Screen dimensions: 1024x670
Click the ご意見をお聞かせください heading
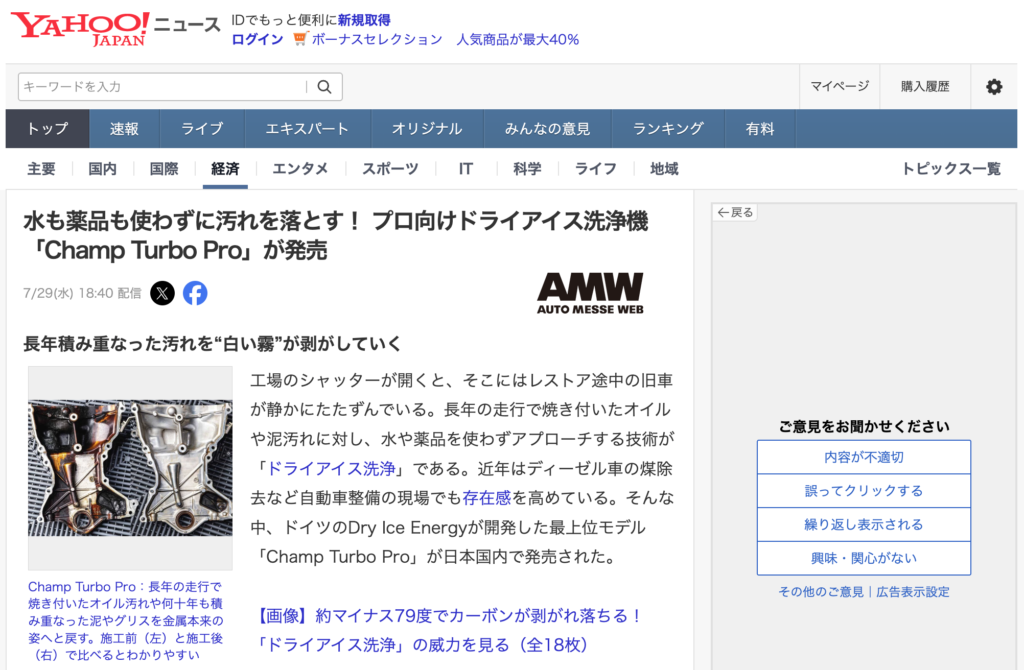tap(864, 426)
